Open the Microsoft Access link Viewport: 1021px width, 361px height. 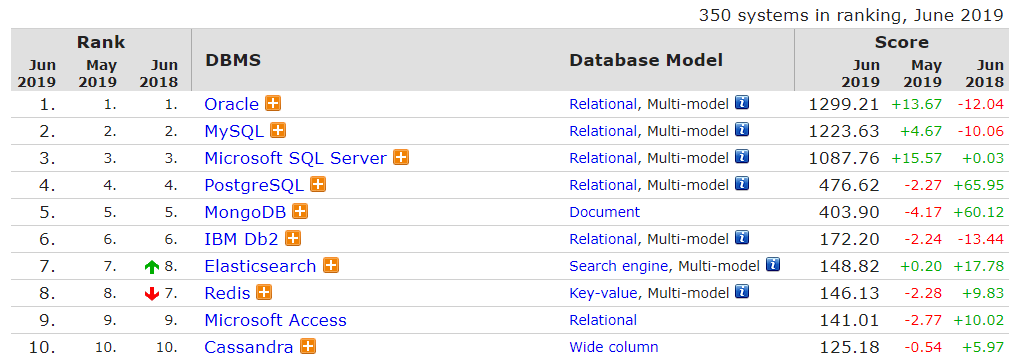[x=275, y=320]
